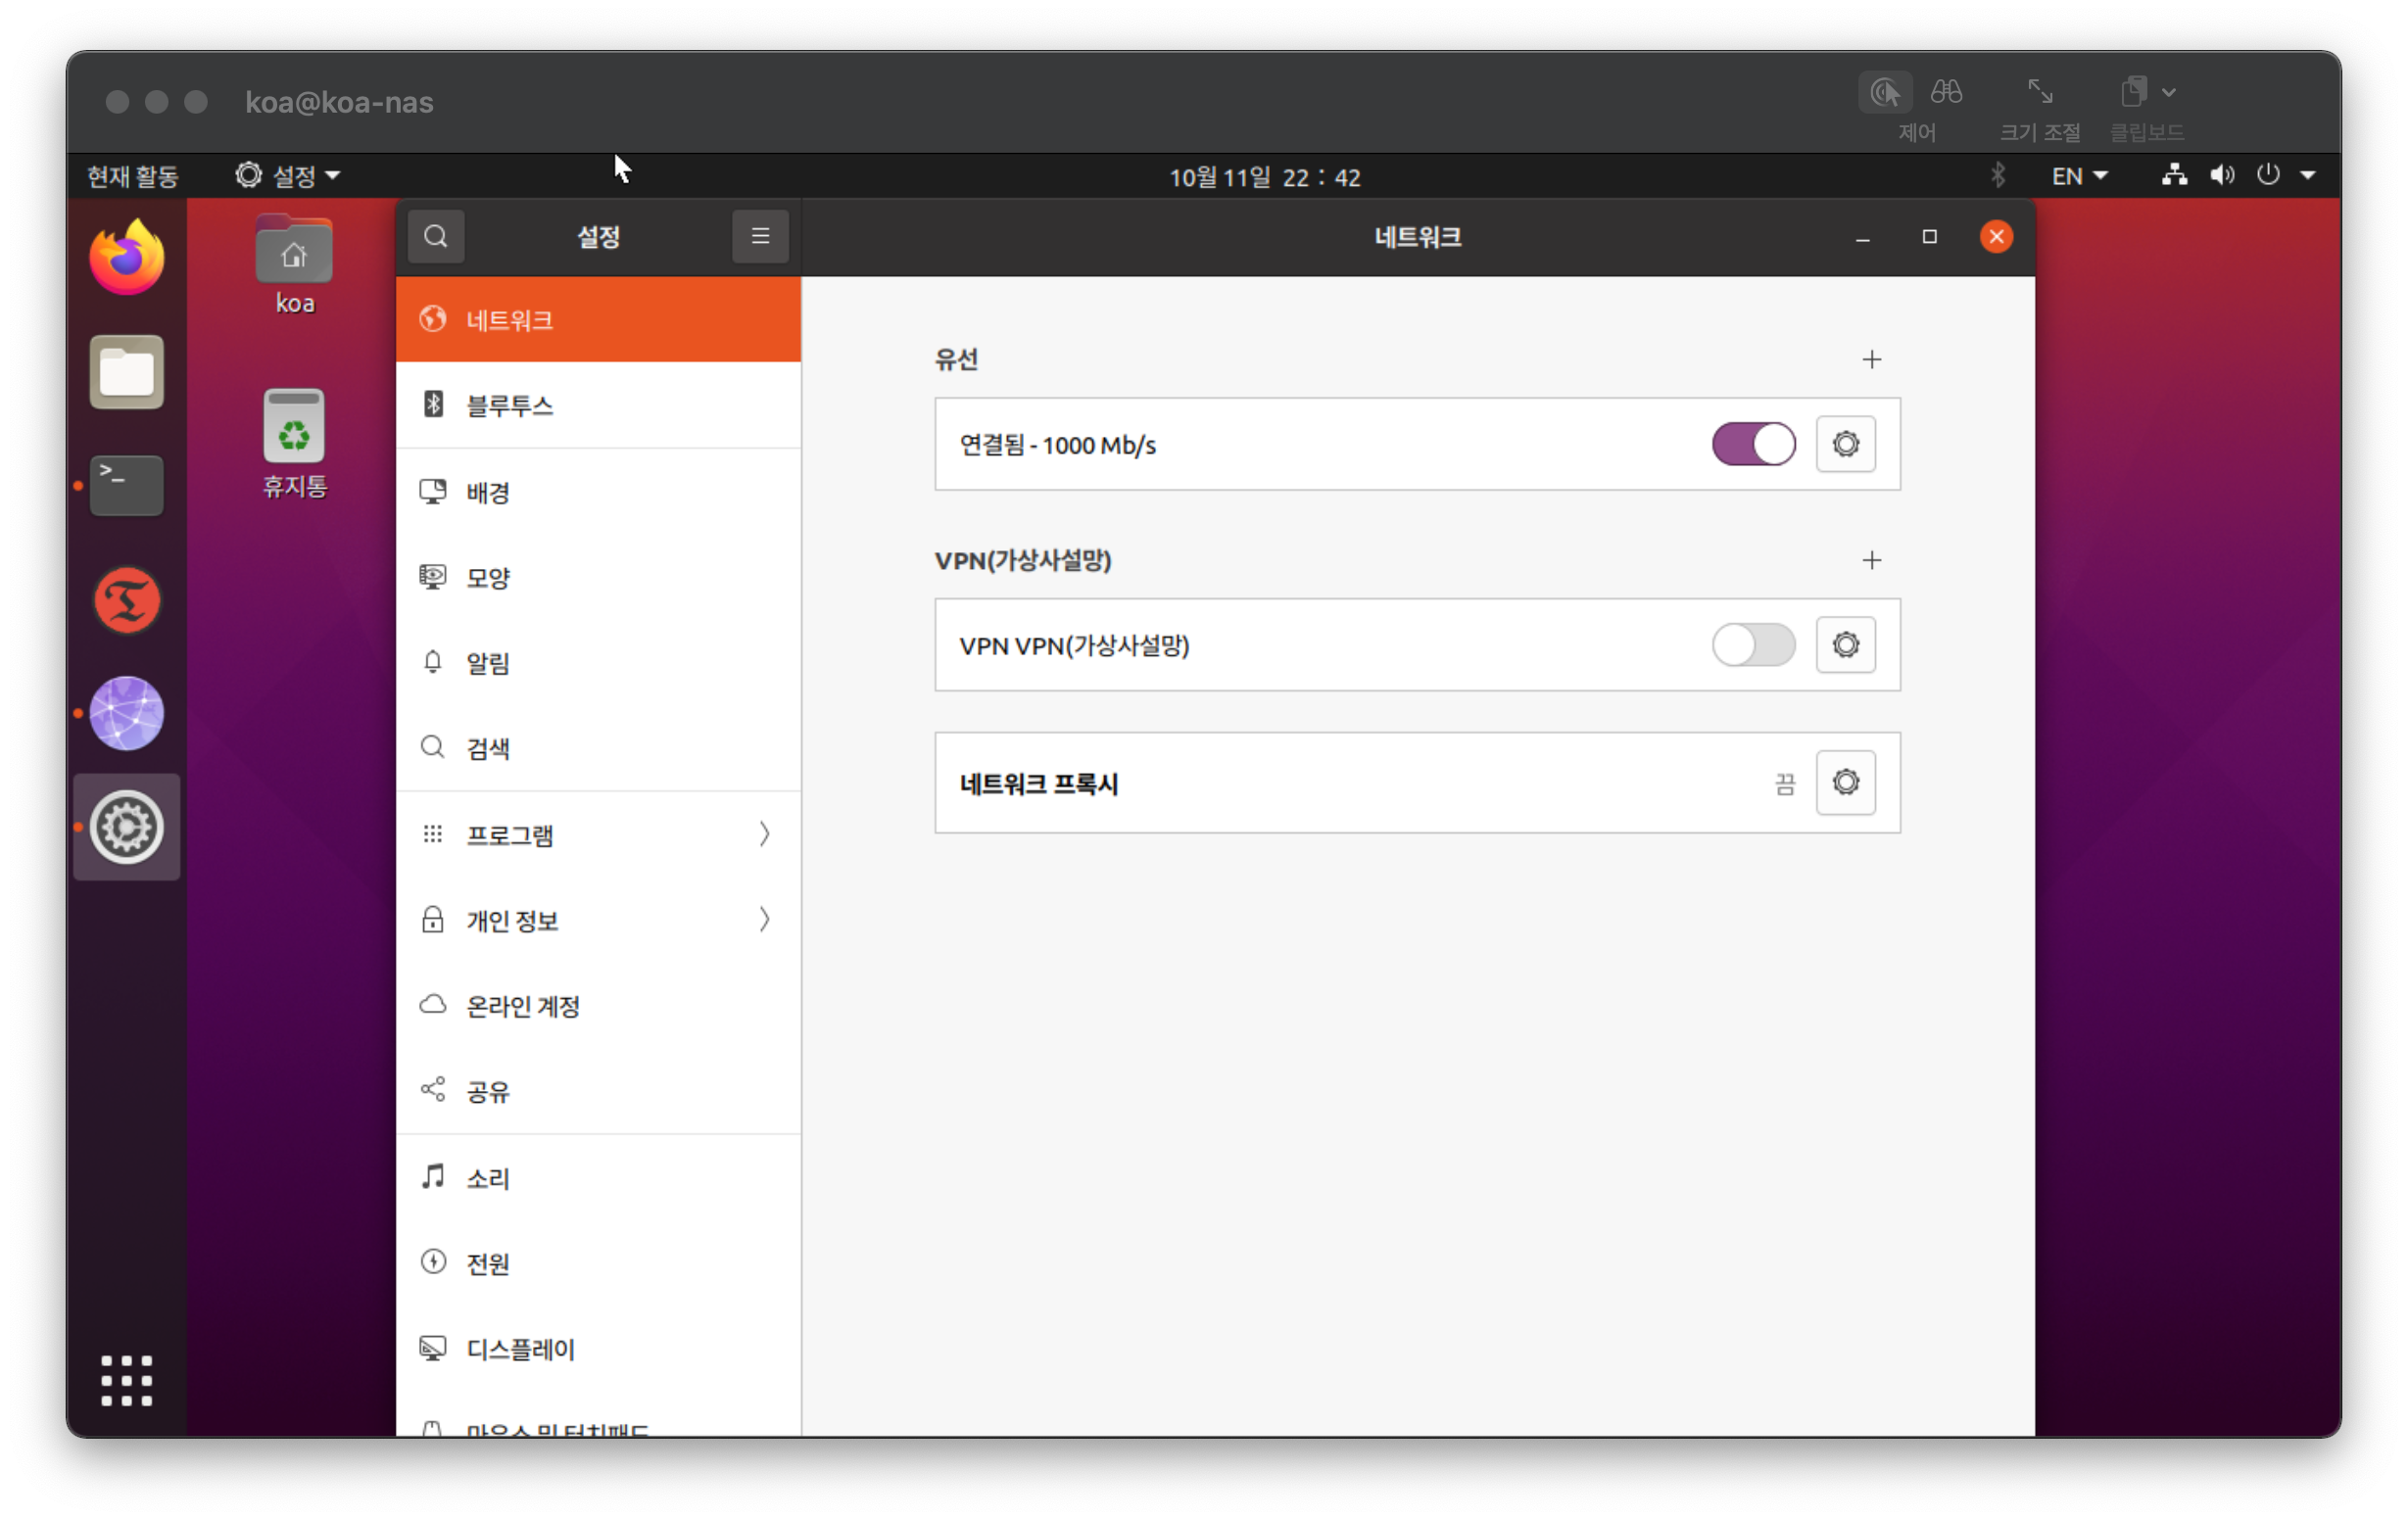Open network proxy gear settings

click(1845, 783)
